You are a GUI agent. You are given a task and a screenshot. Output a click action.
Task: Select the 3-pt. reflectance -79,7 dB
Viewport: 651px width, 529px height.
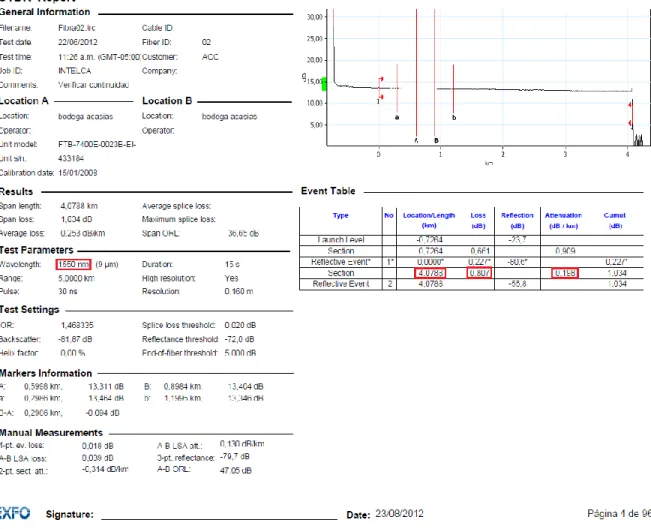235,456
